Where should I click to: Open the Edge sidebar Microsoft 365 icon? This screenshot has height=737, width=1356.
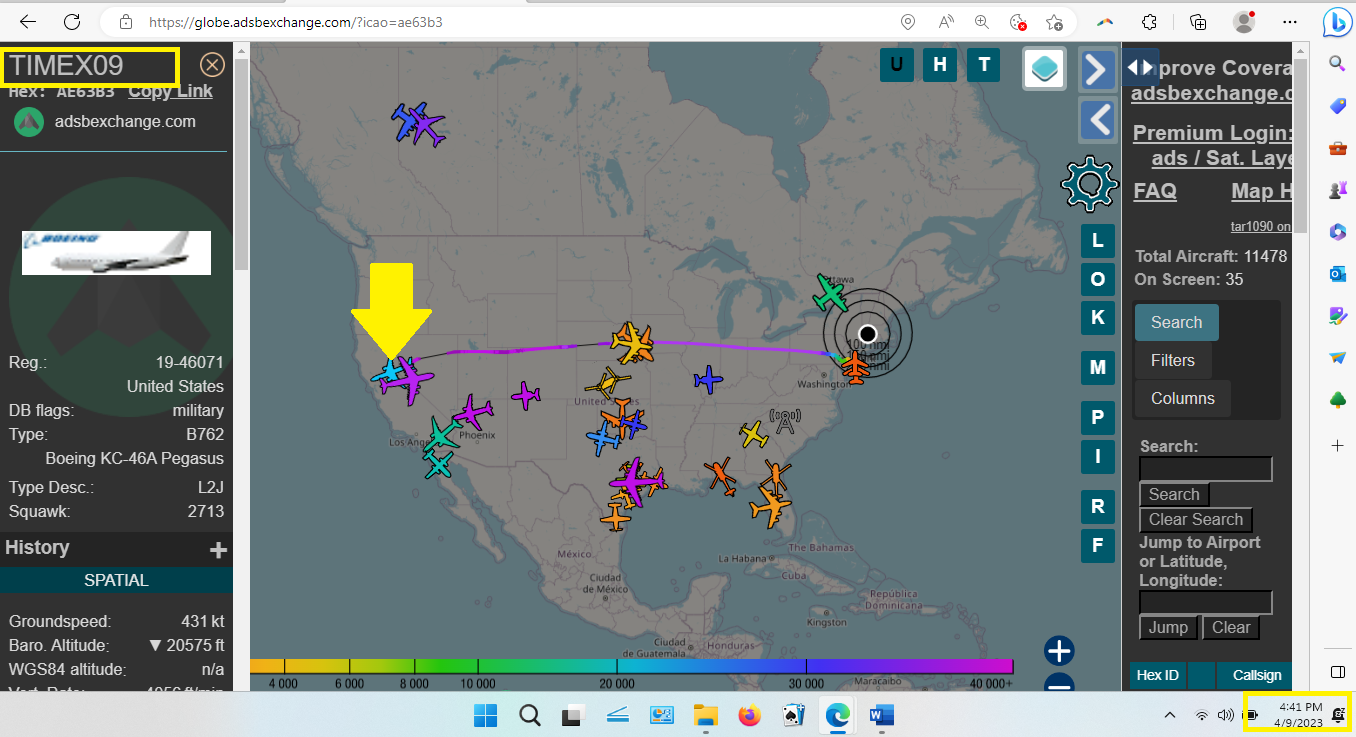tap(1337, 232)
